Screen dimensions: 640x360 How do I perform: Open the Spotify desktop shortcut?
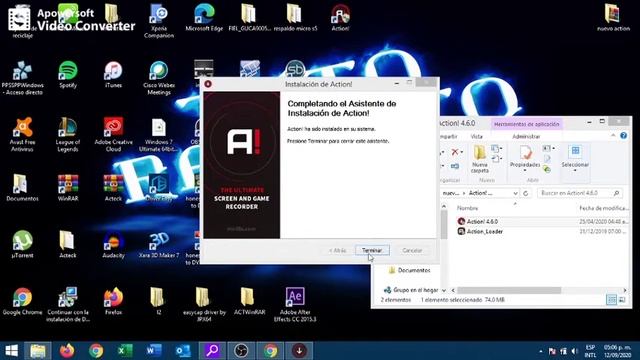[68, 75]
